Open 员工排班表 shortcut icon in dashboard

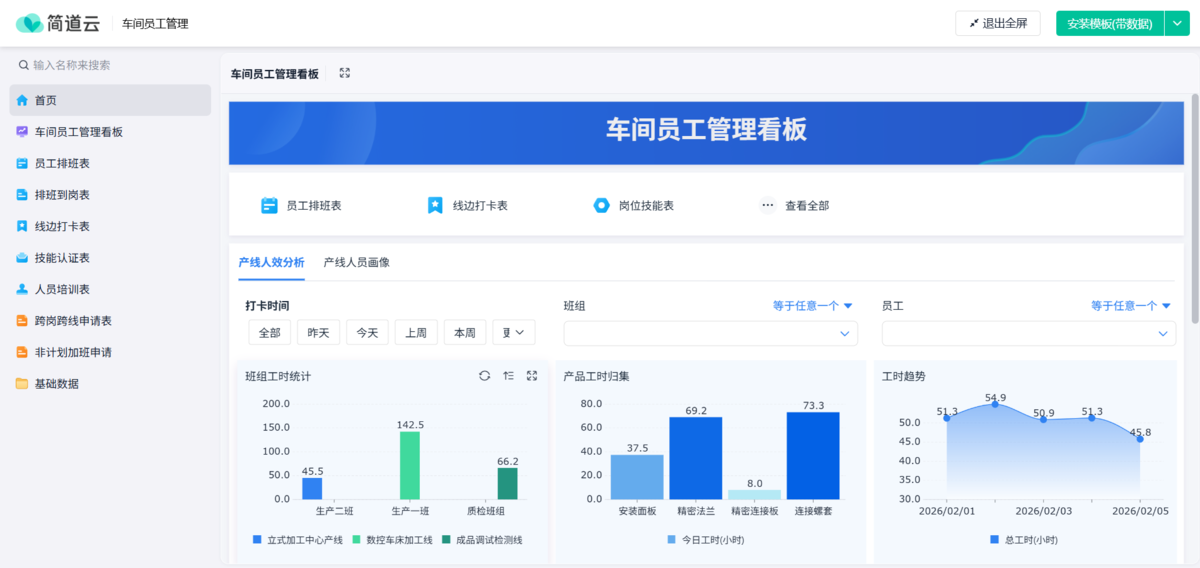click(269, 205)
